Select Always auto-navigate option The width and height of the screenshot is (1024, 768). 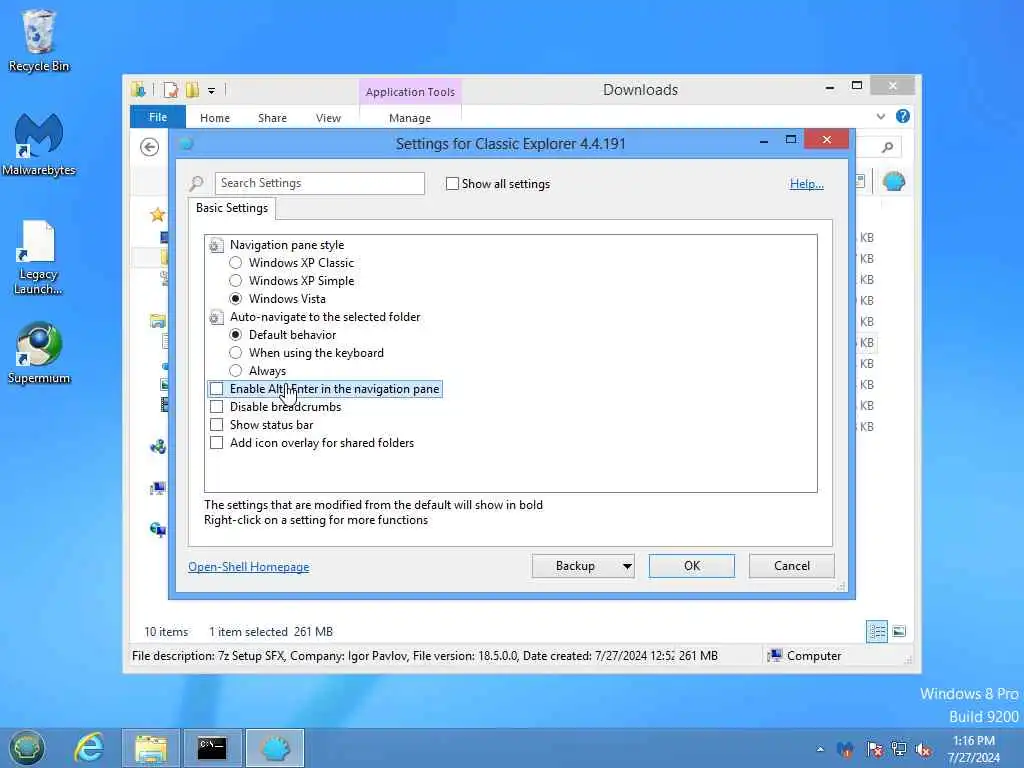coord(236,371)
